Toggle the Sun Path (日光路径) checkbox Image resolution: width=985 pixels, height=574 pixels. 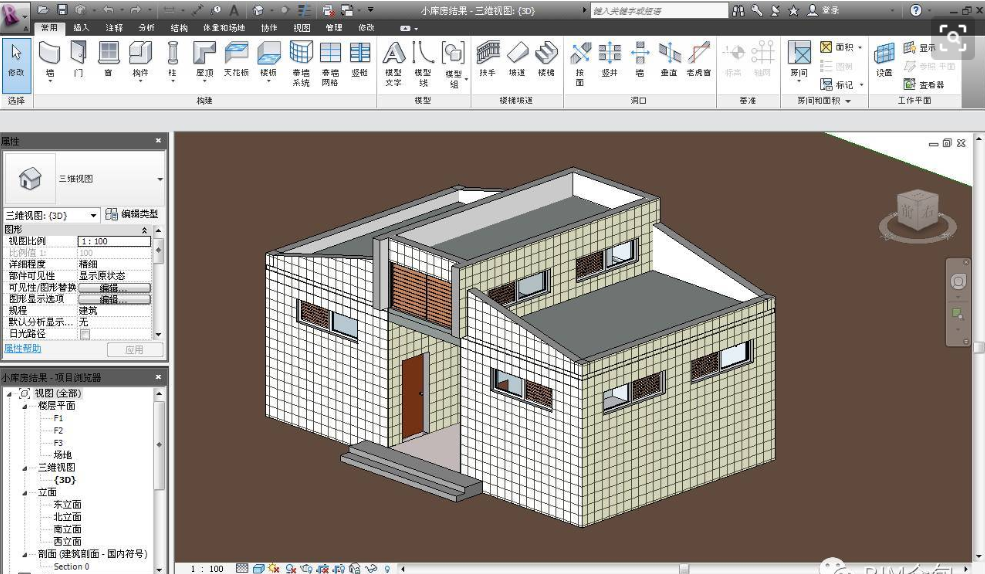[85, 334]
